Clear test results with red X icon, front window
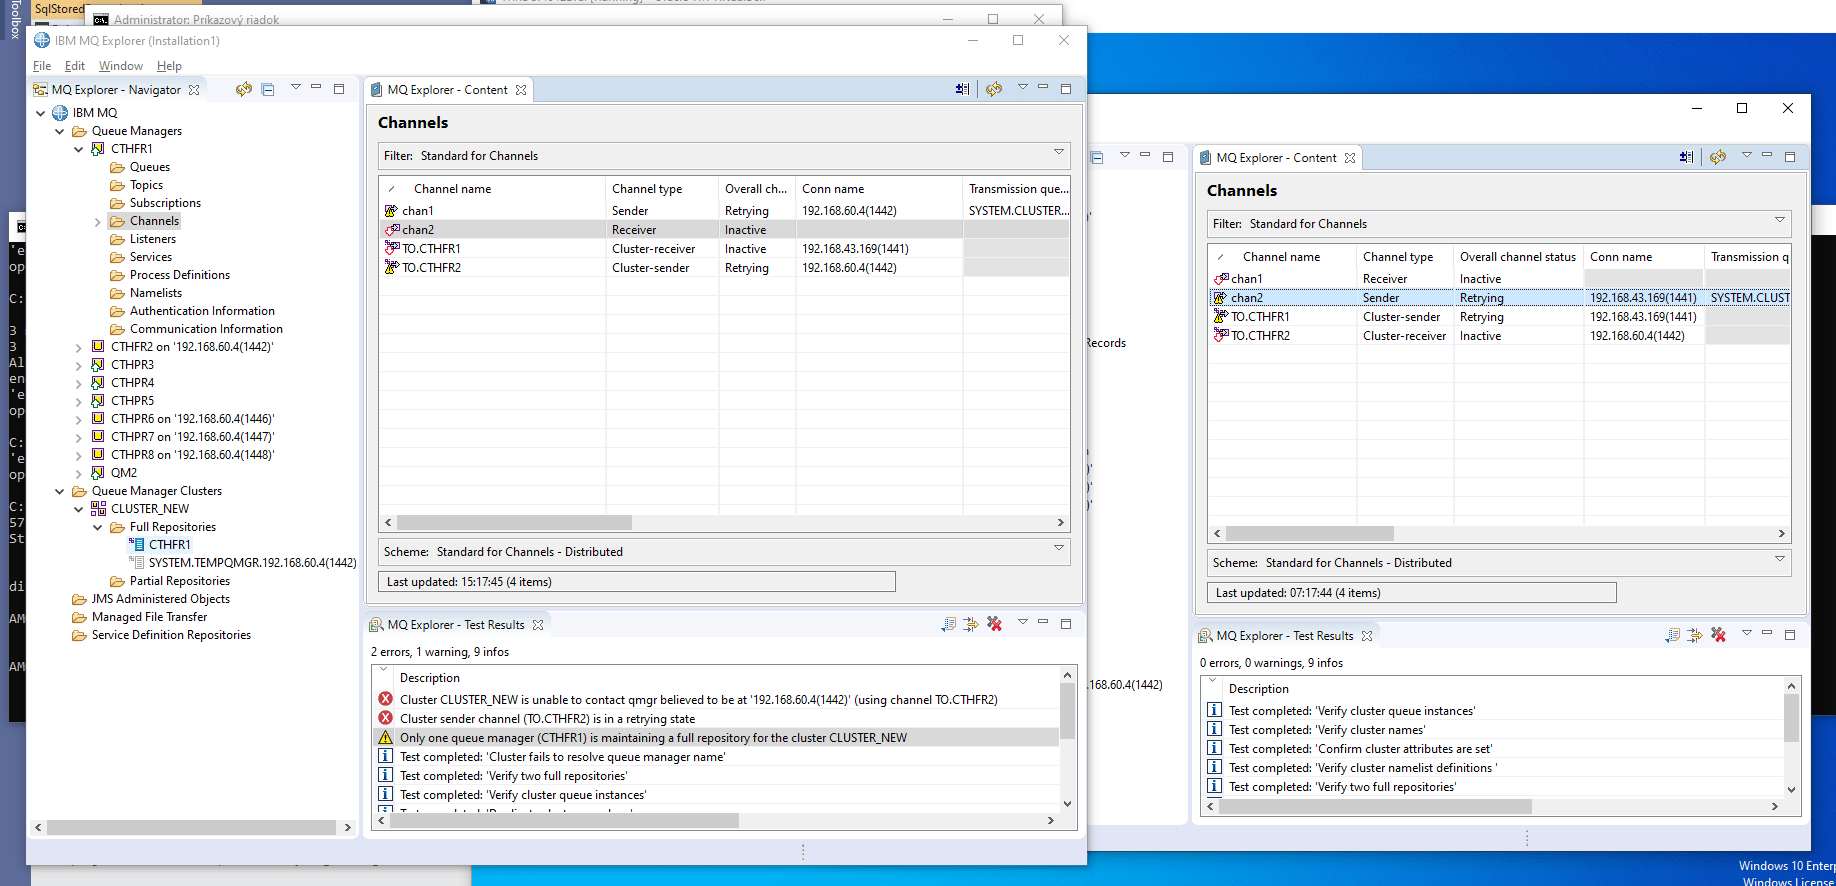The width and height of the screenshot is (1836, 886). click(994, 624)
